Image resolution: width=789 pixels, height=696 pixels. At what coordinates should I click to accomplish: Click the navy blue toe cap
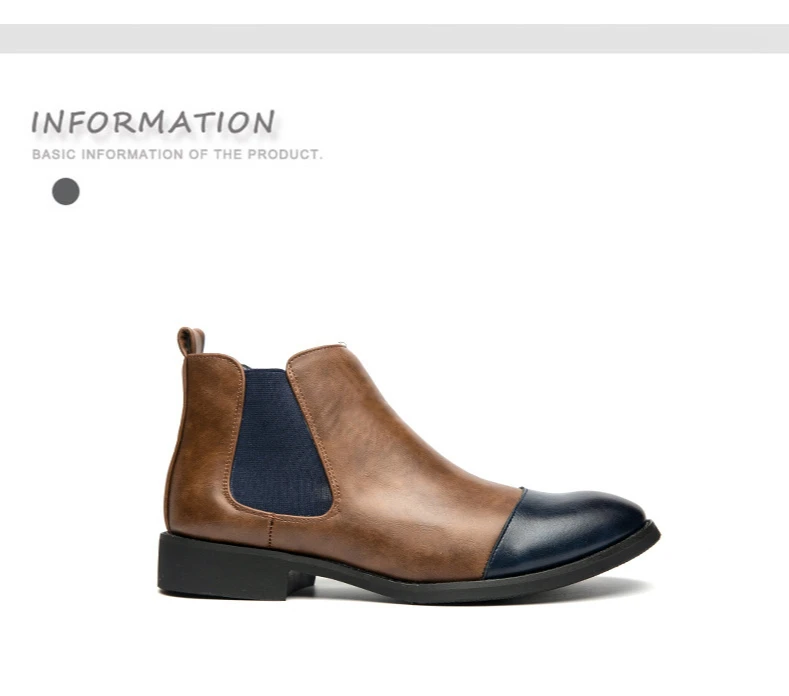564,533
